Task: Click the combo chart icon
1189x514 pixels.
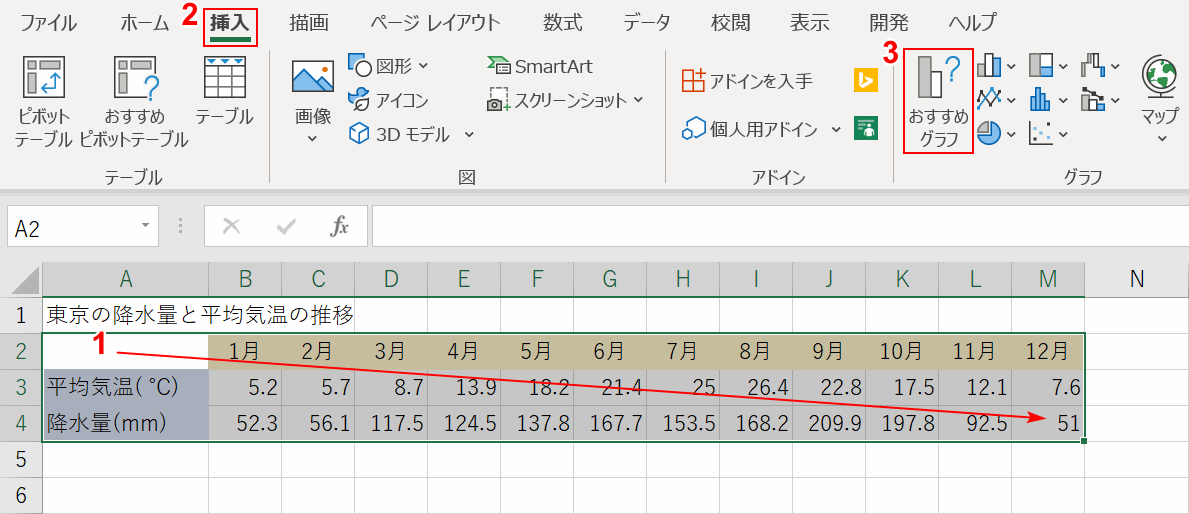Action: 1092,99
